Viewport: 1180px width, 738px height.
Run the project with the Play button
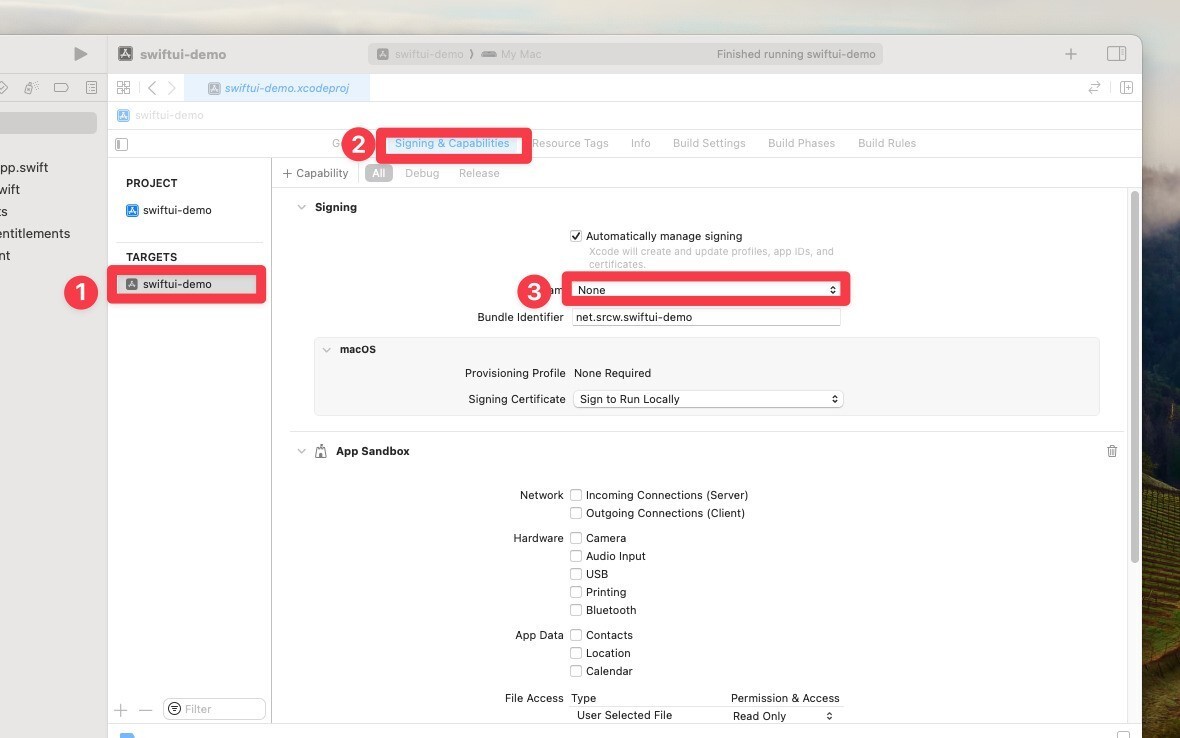coord(80,54)
